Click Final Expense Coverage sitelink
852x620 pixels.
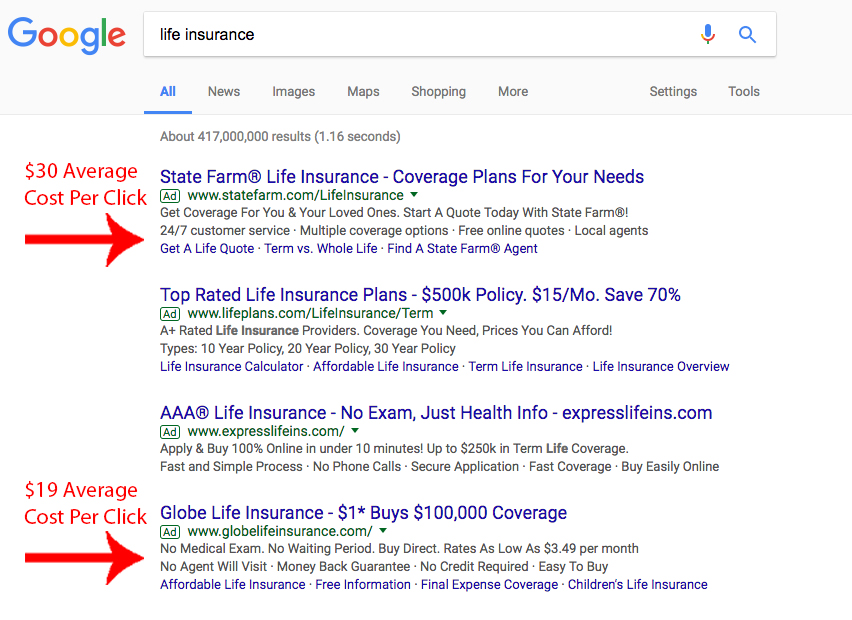(490, 584)
